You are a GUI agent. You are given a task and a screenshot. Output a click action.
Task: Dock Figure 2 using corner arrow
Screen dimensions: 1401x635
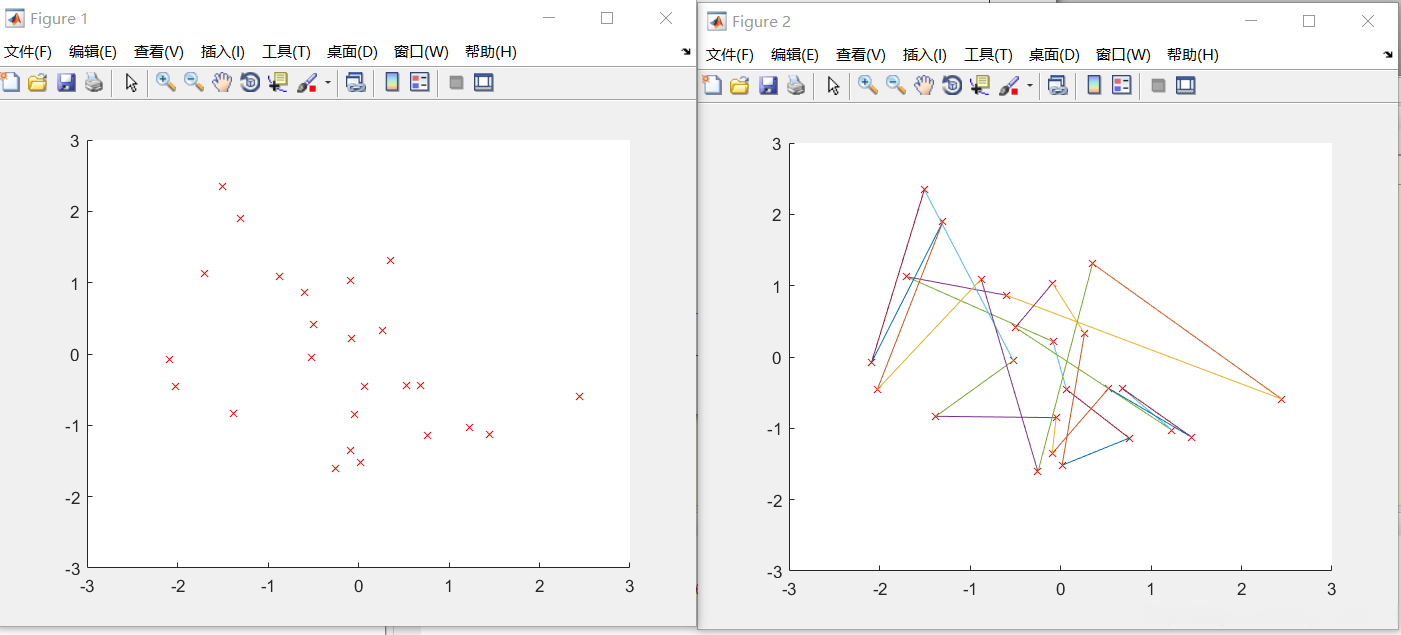pos(1388,55)
